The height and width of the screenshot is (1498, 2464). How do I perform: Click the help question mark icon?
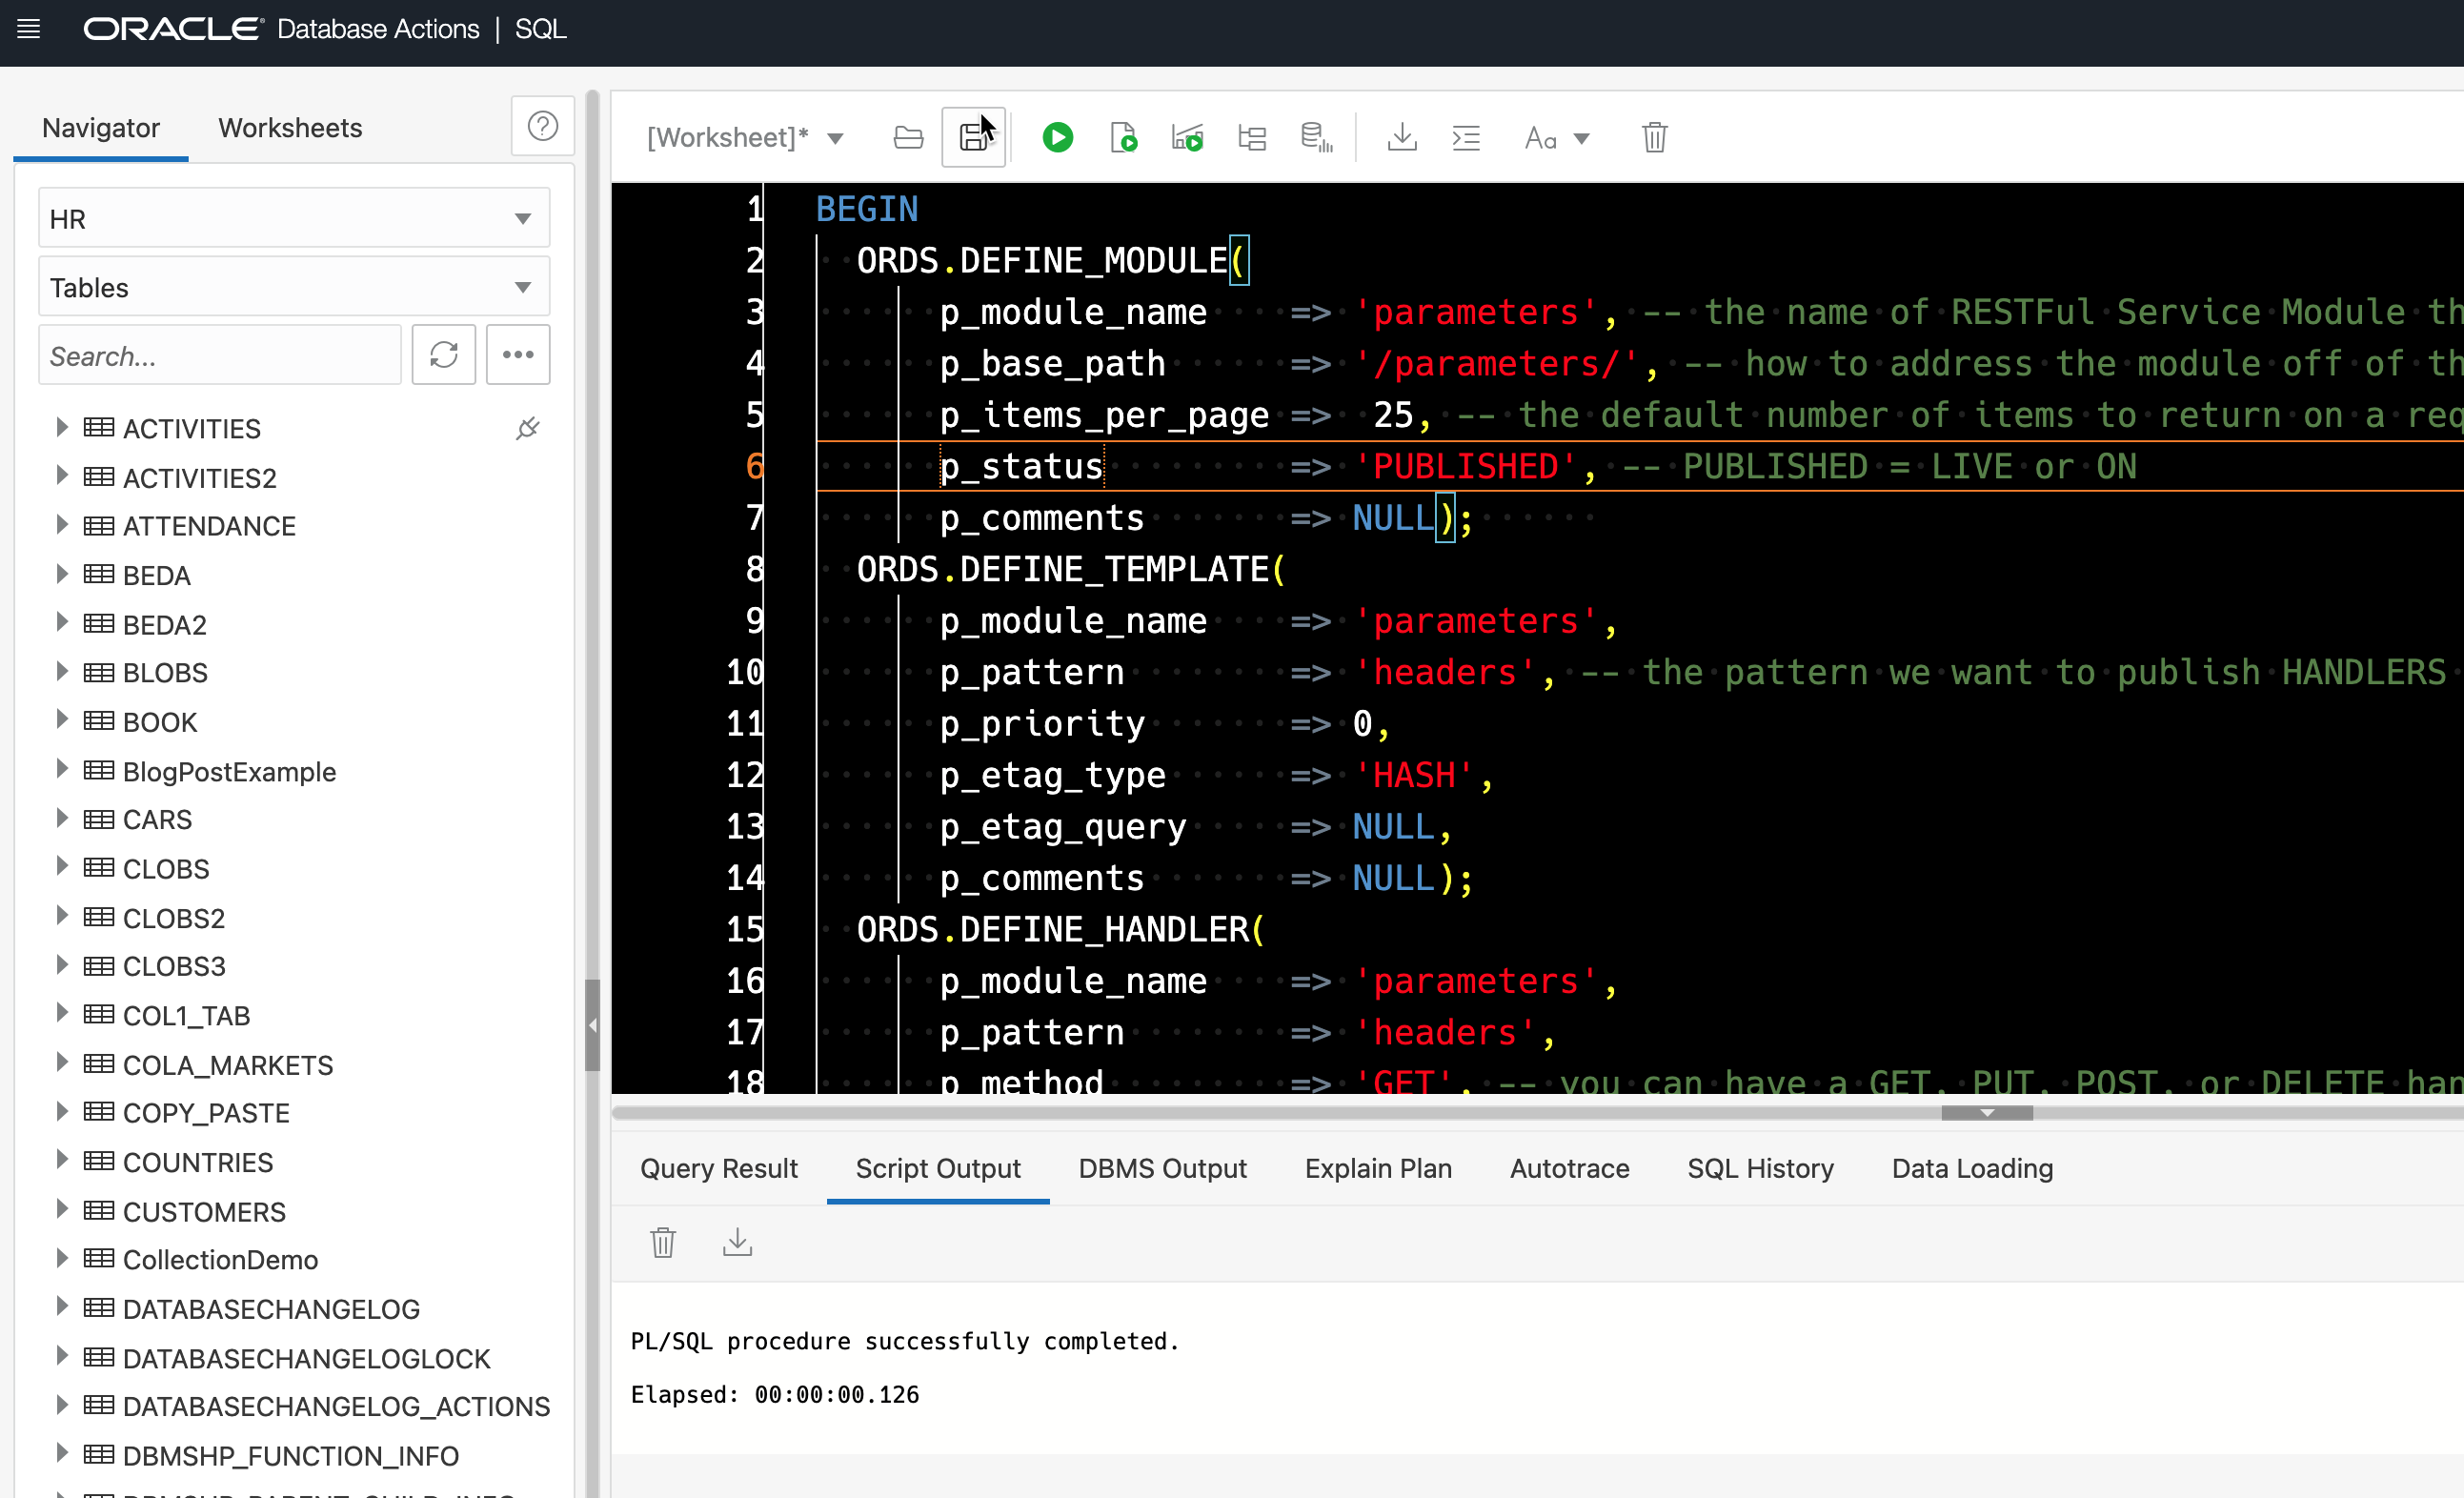tap(542, 126)
